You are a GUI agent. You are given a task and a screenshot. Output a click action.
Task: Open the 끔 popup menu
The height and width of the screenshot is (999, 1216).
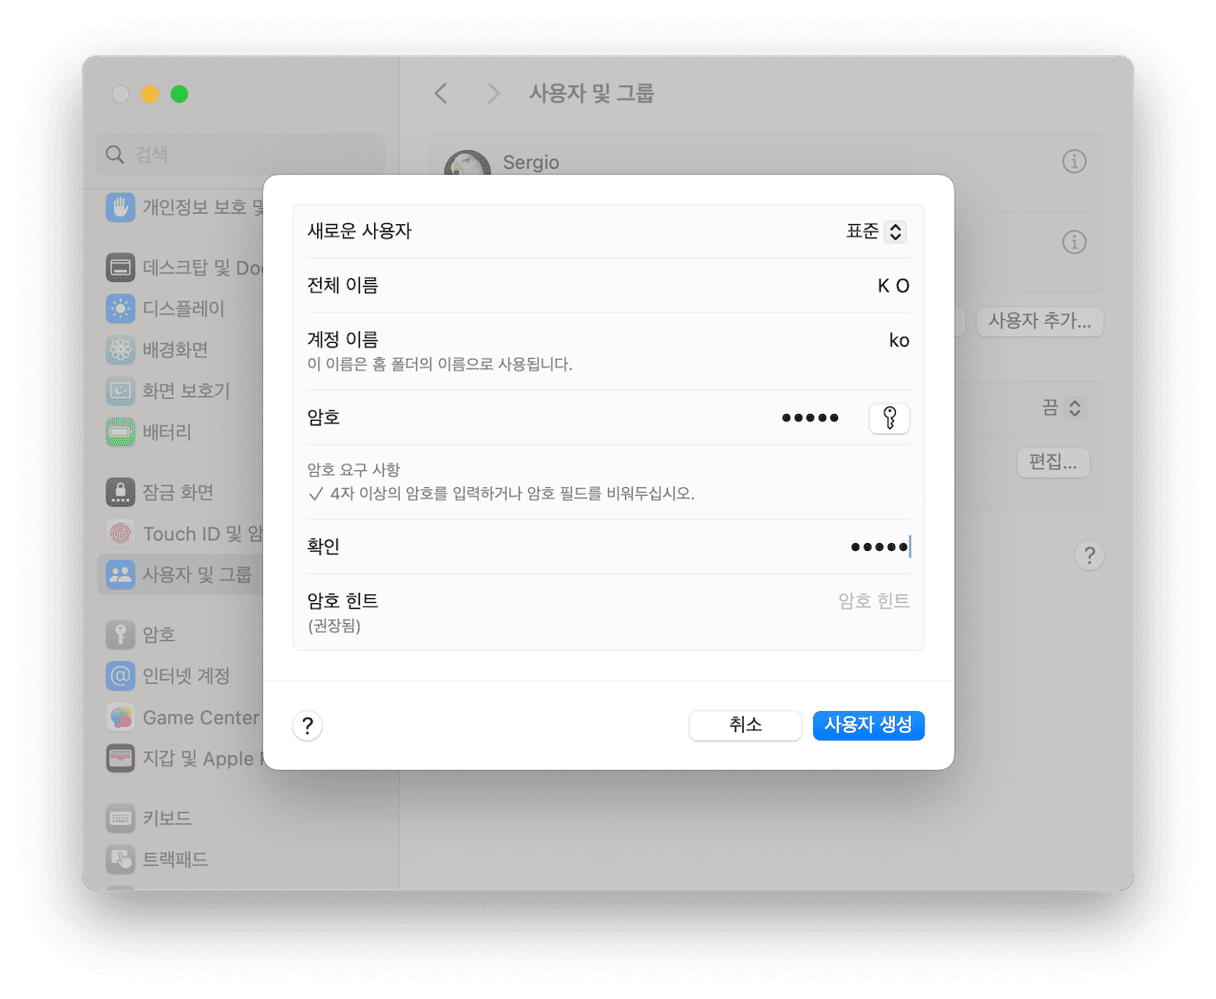tap(1062, 408)
